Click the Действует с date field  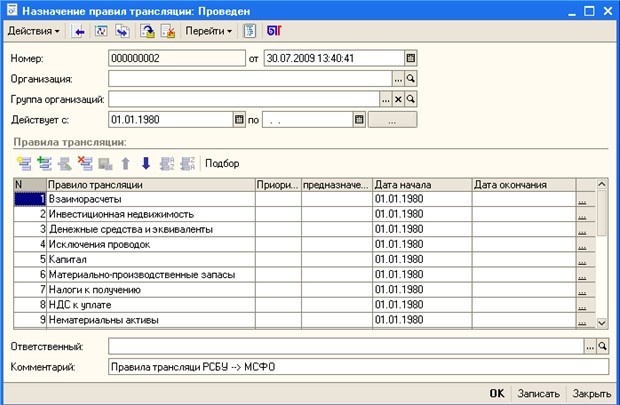(x=171, y=119)
